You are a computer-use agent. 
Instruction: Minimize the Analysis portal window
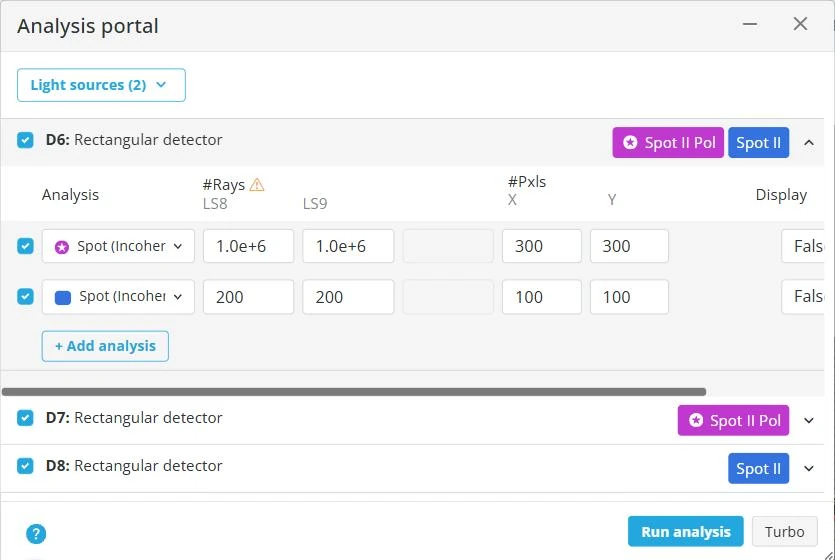click(x=750, y=24)
